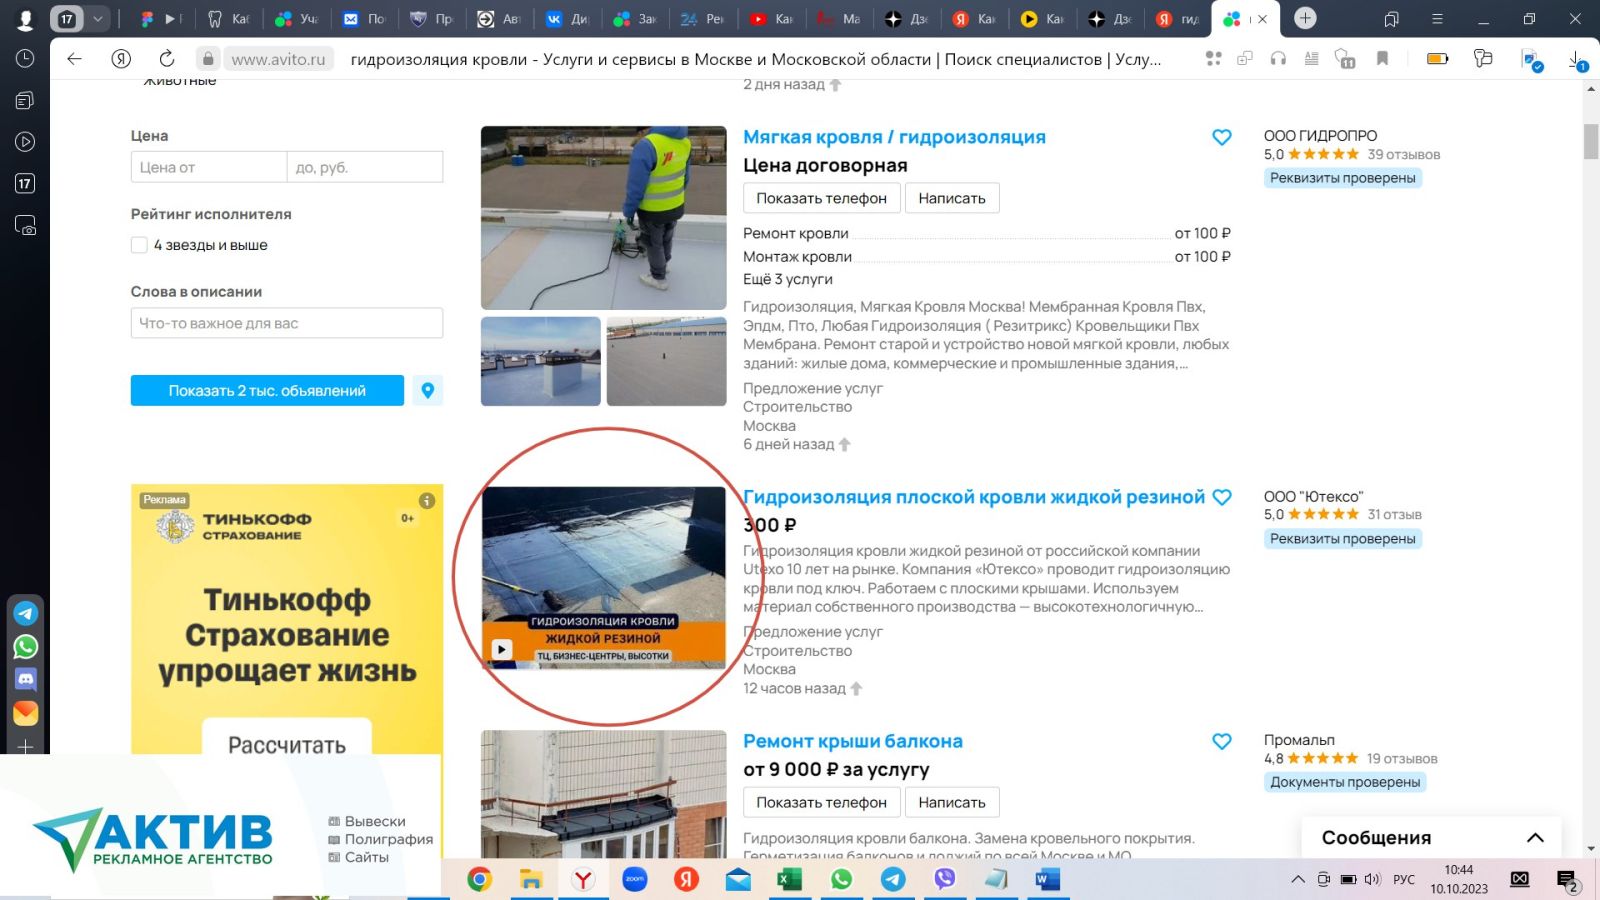Open Гидроизоляция плоской кровли жидкой резиной link
This screenshot has width=1600, height=900.
tap(974, 497)
